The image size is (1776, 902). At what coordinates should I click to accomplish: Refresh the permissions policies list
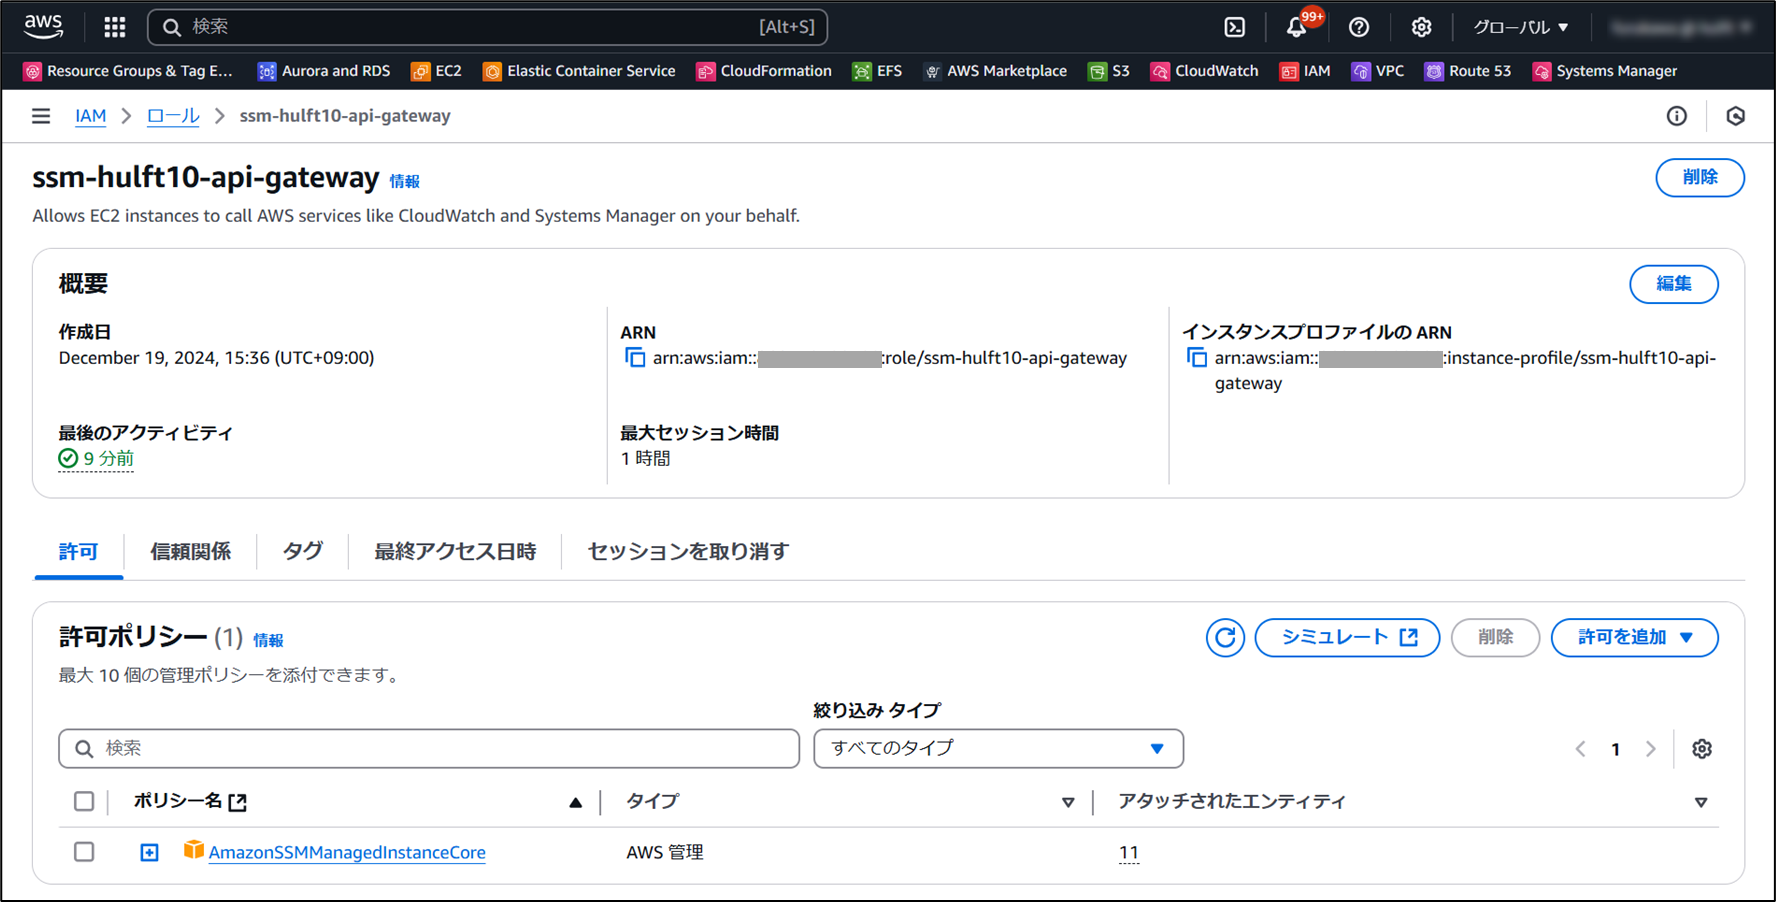coord(1225,638)
